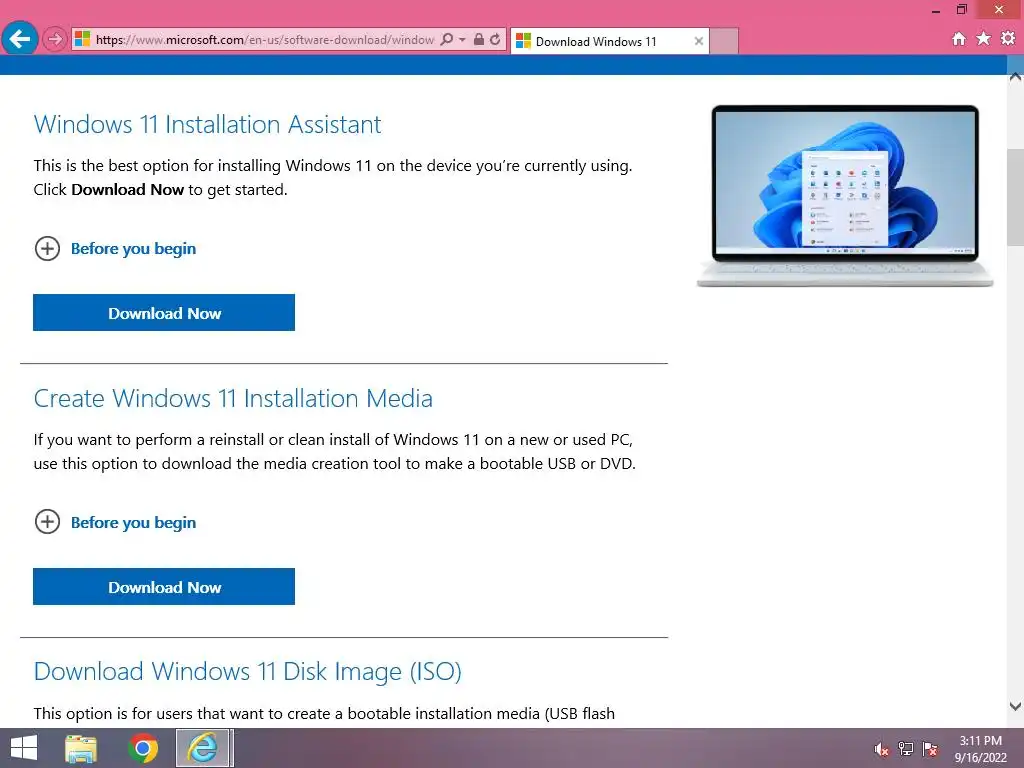Click the Microsoft favicon in address bar
The width and height of the screenshot is (1024, 768).
[x=82, y=39]
